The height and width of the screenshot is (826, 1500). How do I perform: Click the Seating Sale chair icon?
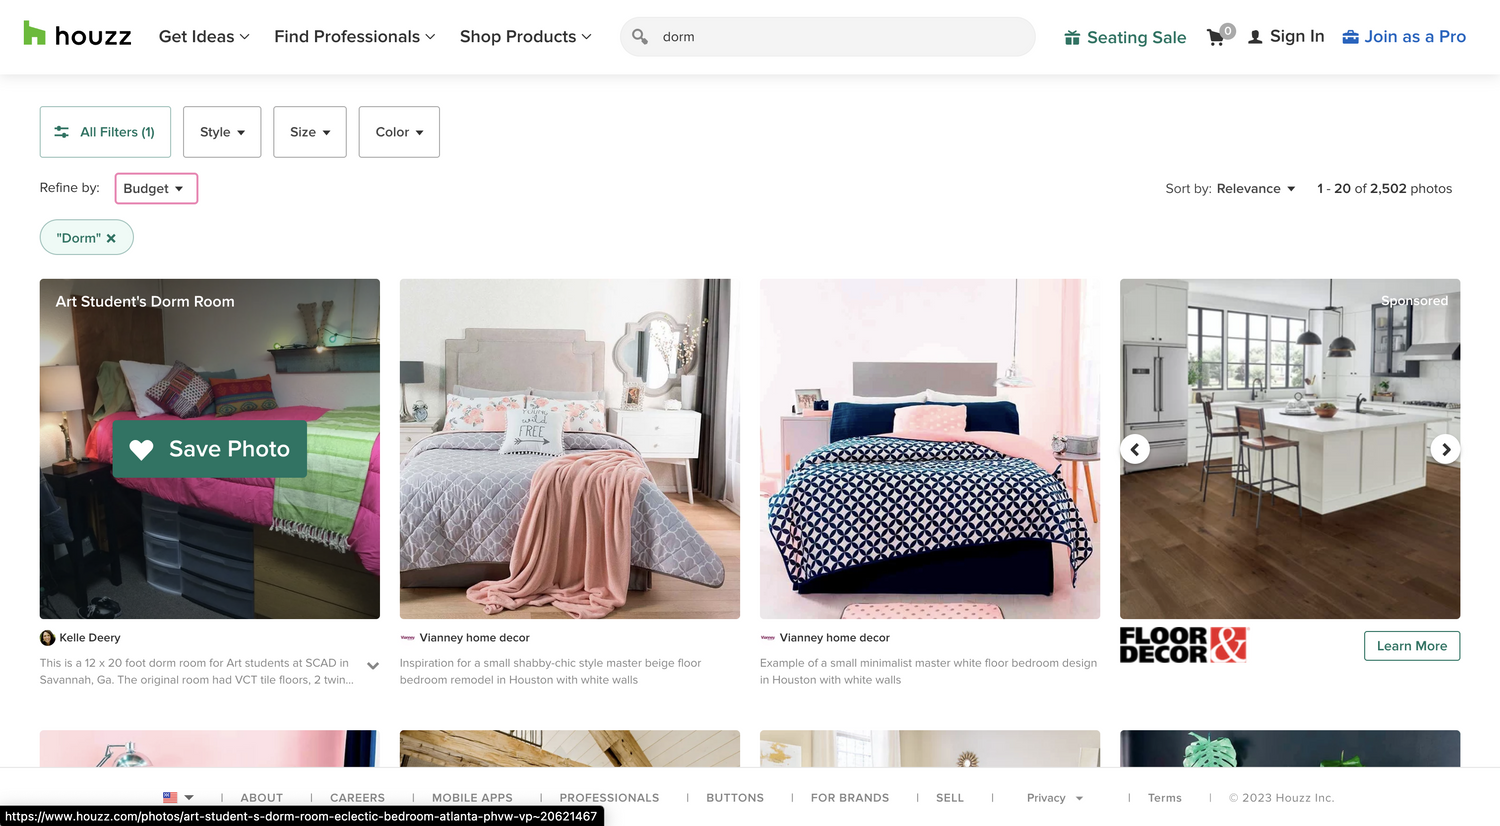[x=1071, y=36]
